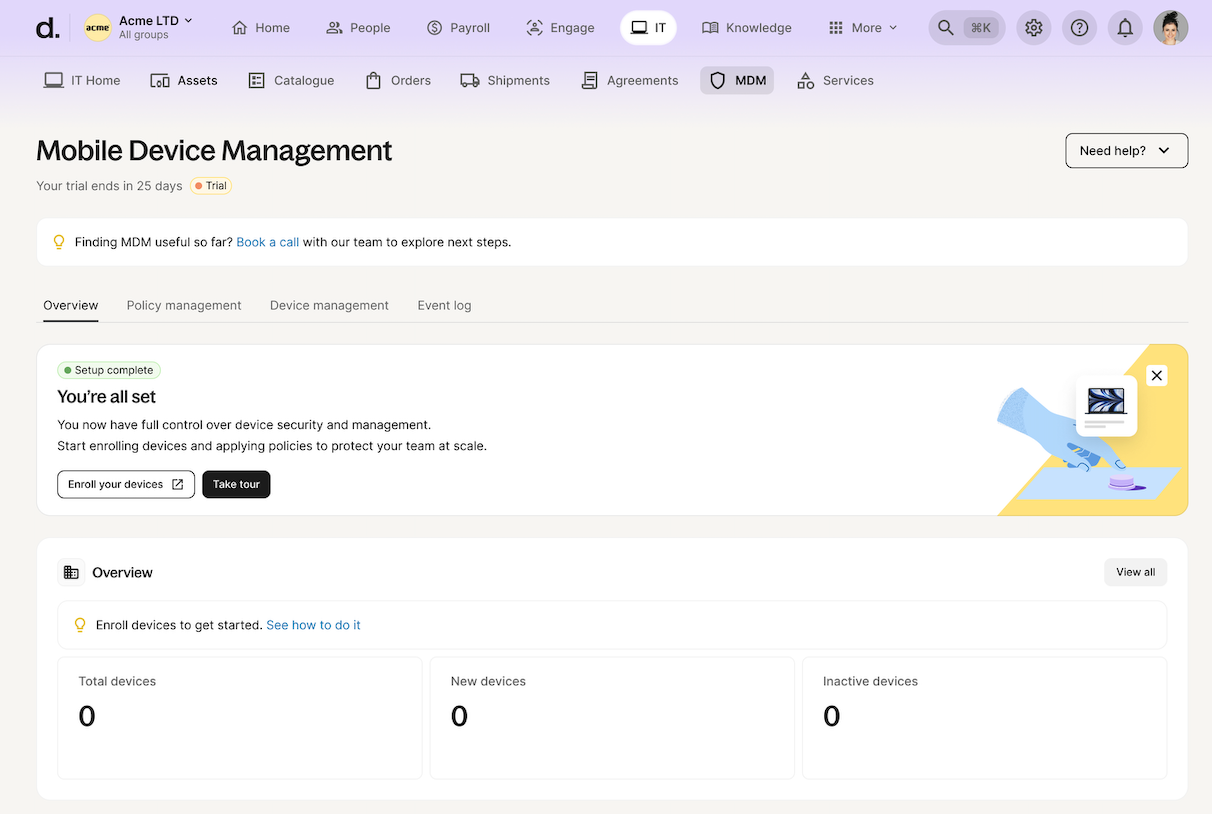Open the See how to do it link
Image resolution: width=1212 pixels, height=814 pixels.
(x=313, y=625)
